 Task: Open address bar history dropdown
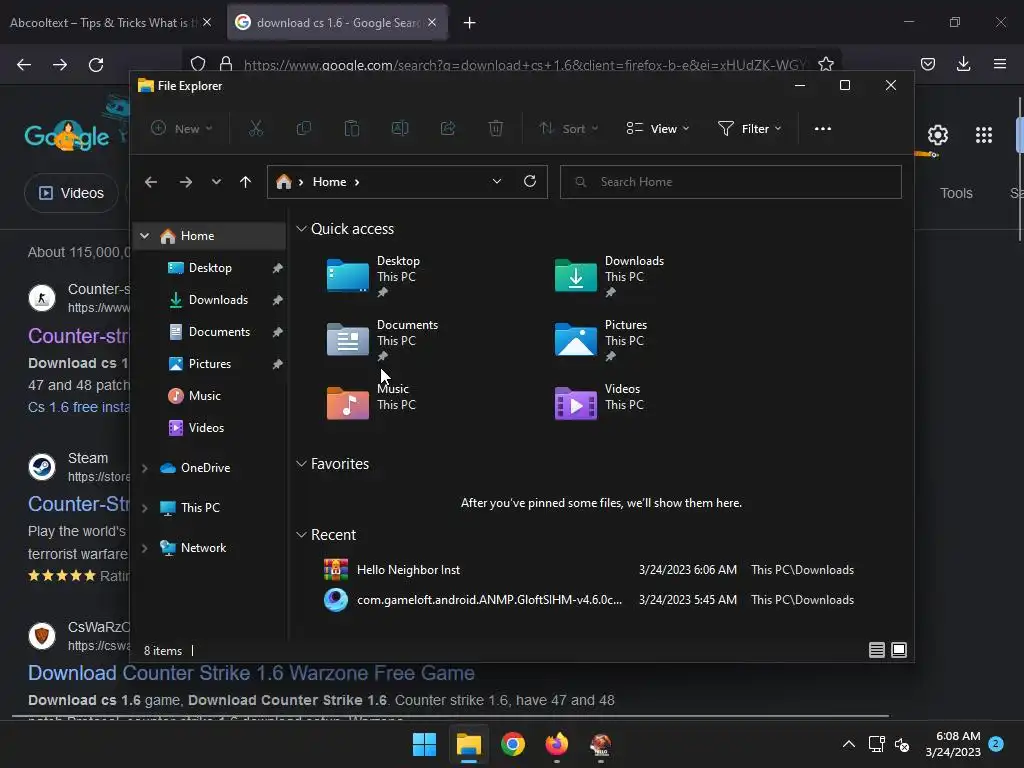(497, 182)
